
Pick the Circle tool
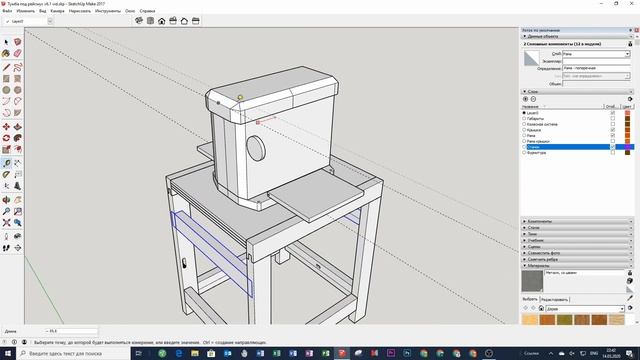(6, 90)
